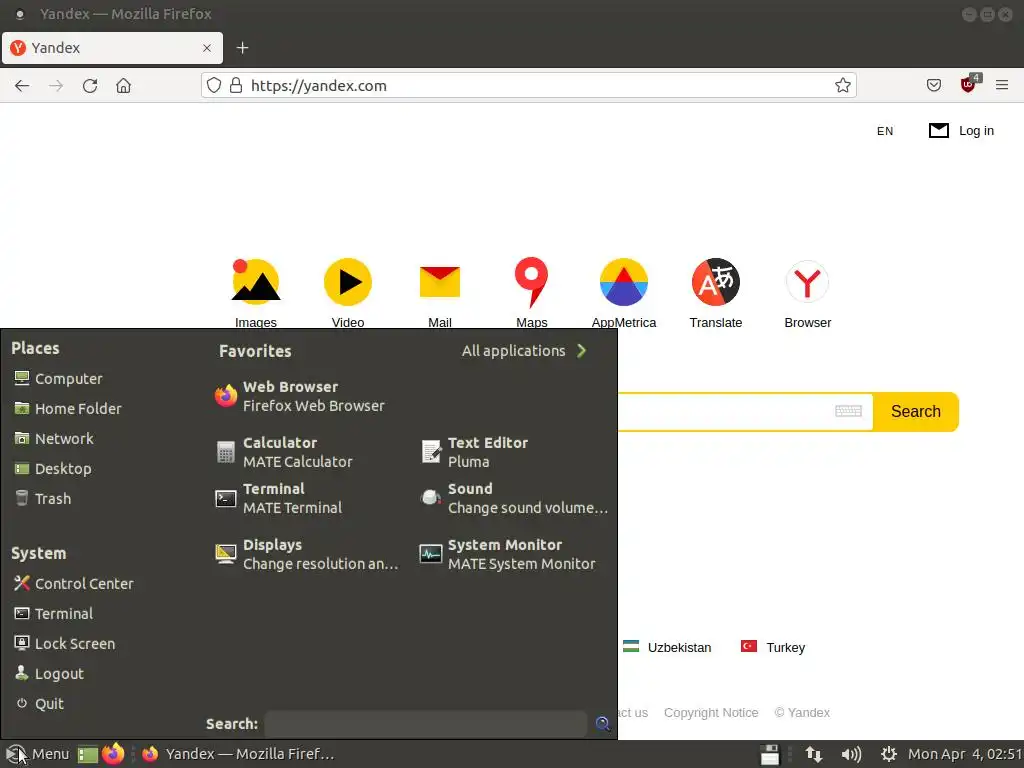The width and height of the screenshot is (1024, 768).
Task: Reload the current page
Action: (90, 86)
